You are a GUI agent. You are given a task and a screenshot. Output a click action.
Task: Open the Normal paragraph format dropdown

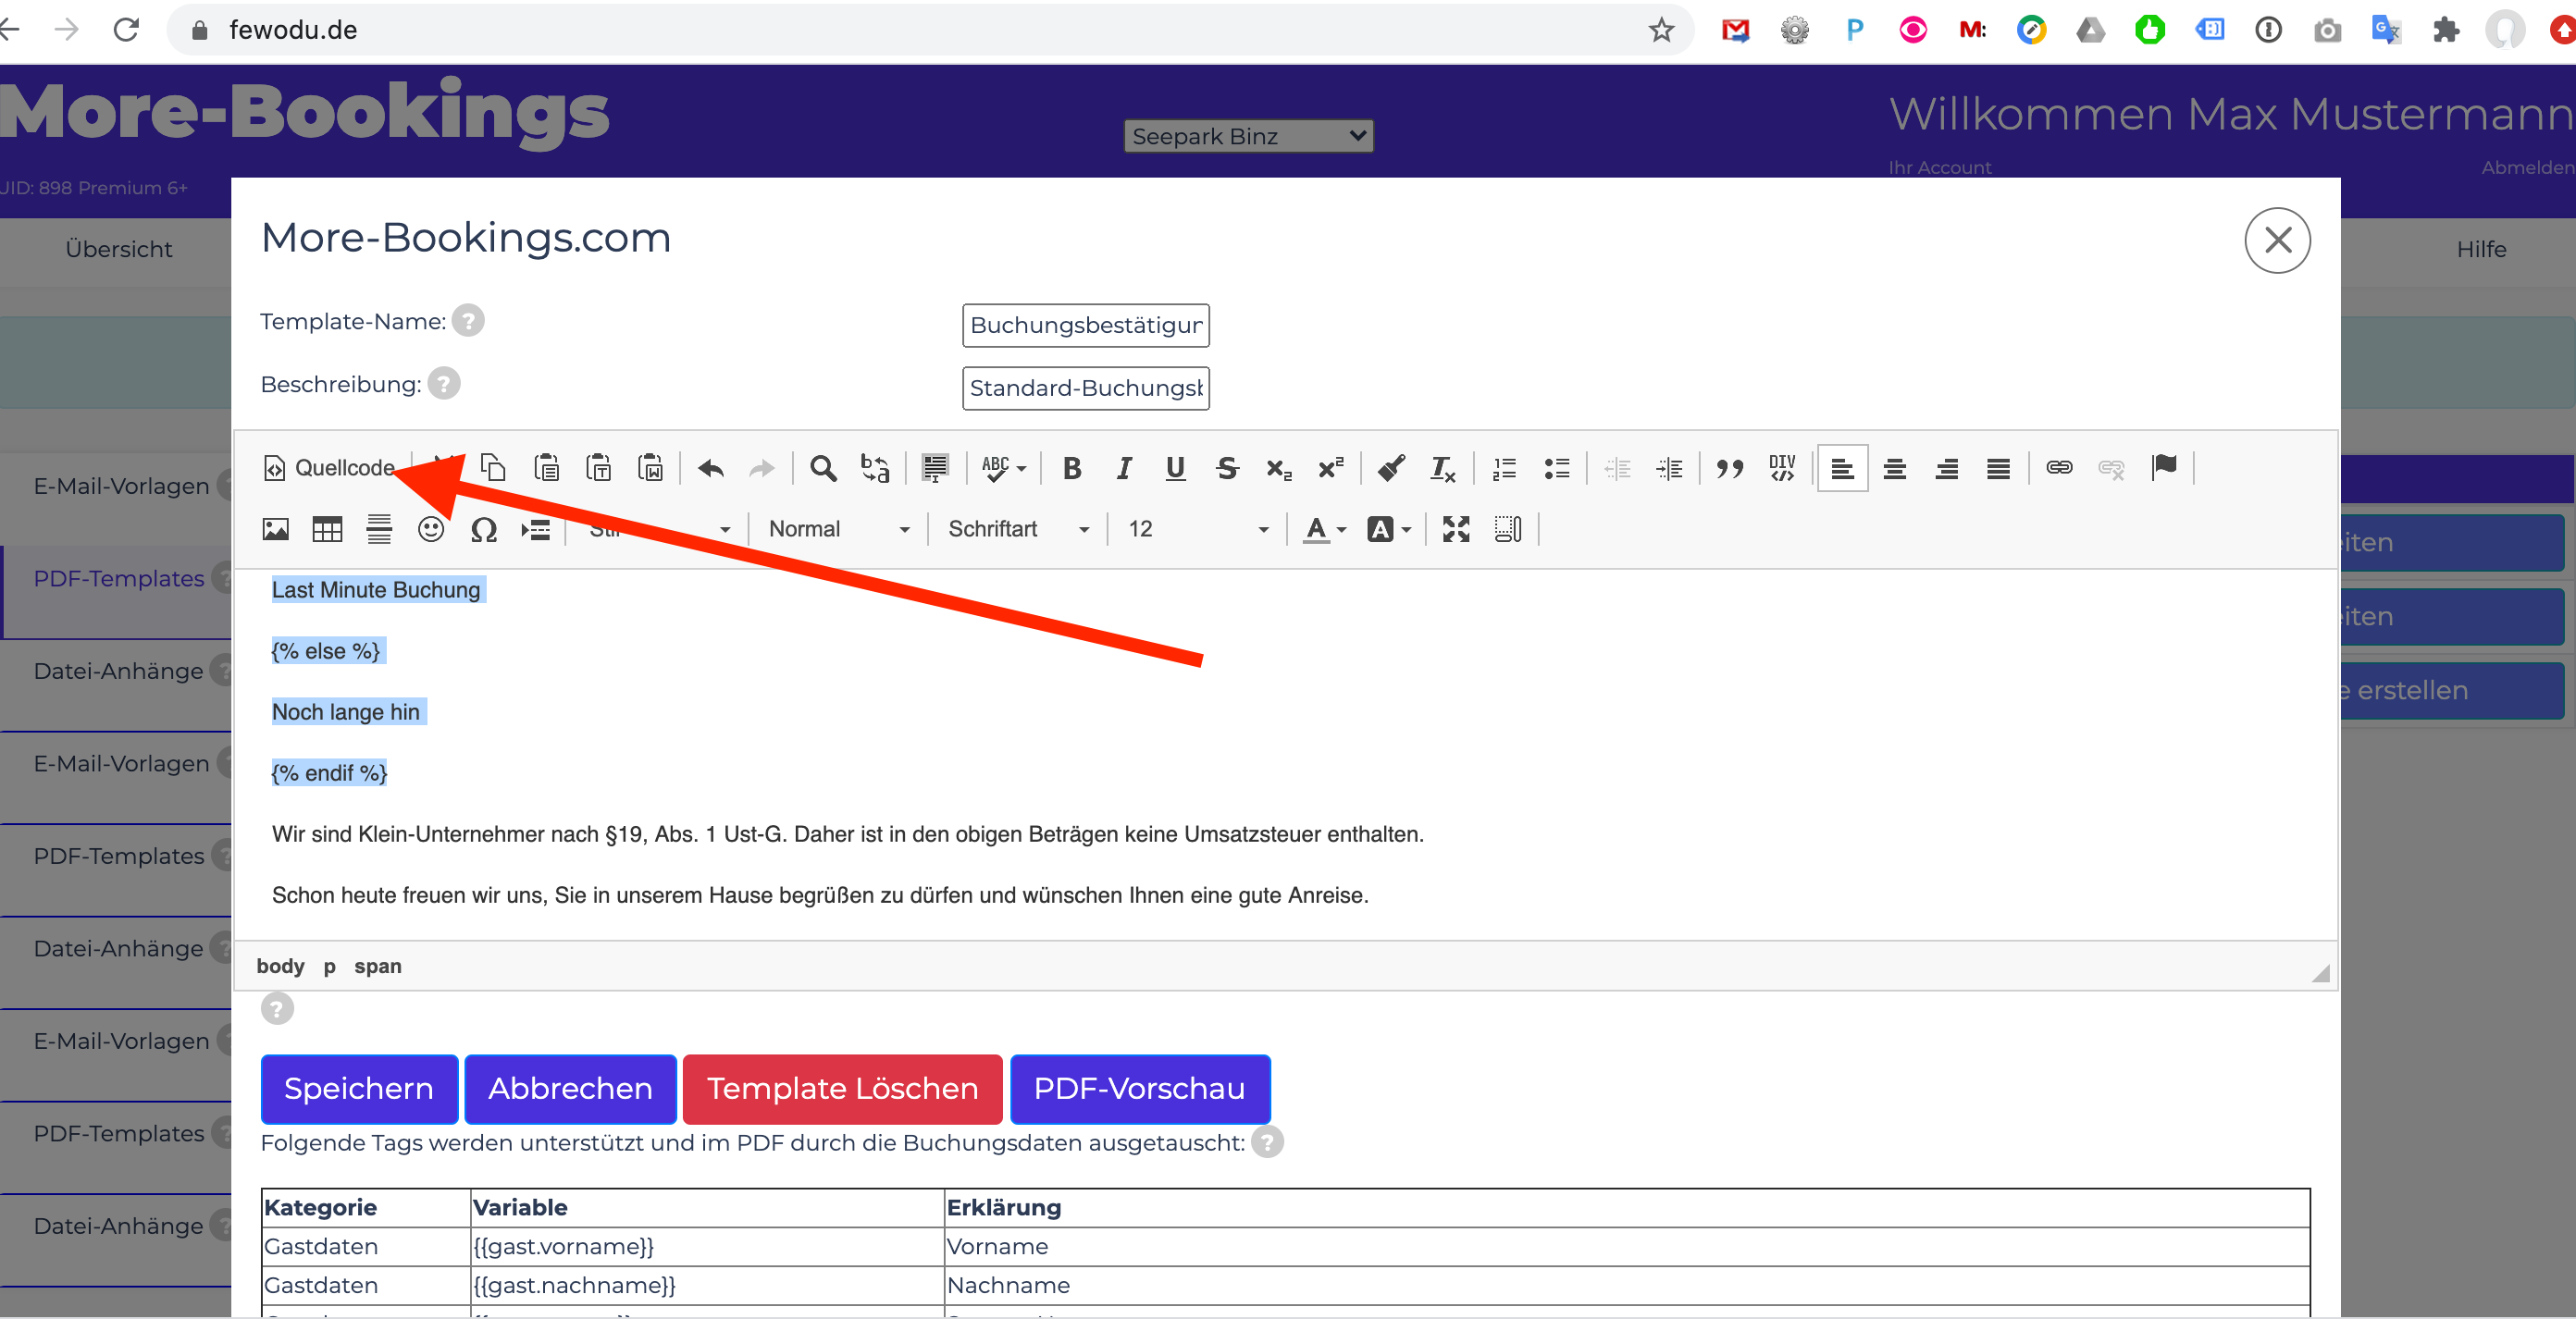click(839, 528)
